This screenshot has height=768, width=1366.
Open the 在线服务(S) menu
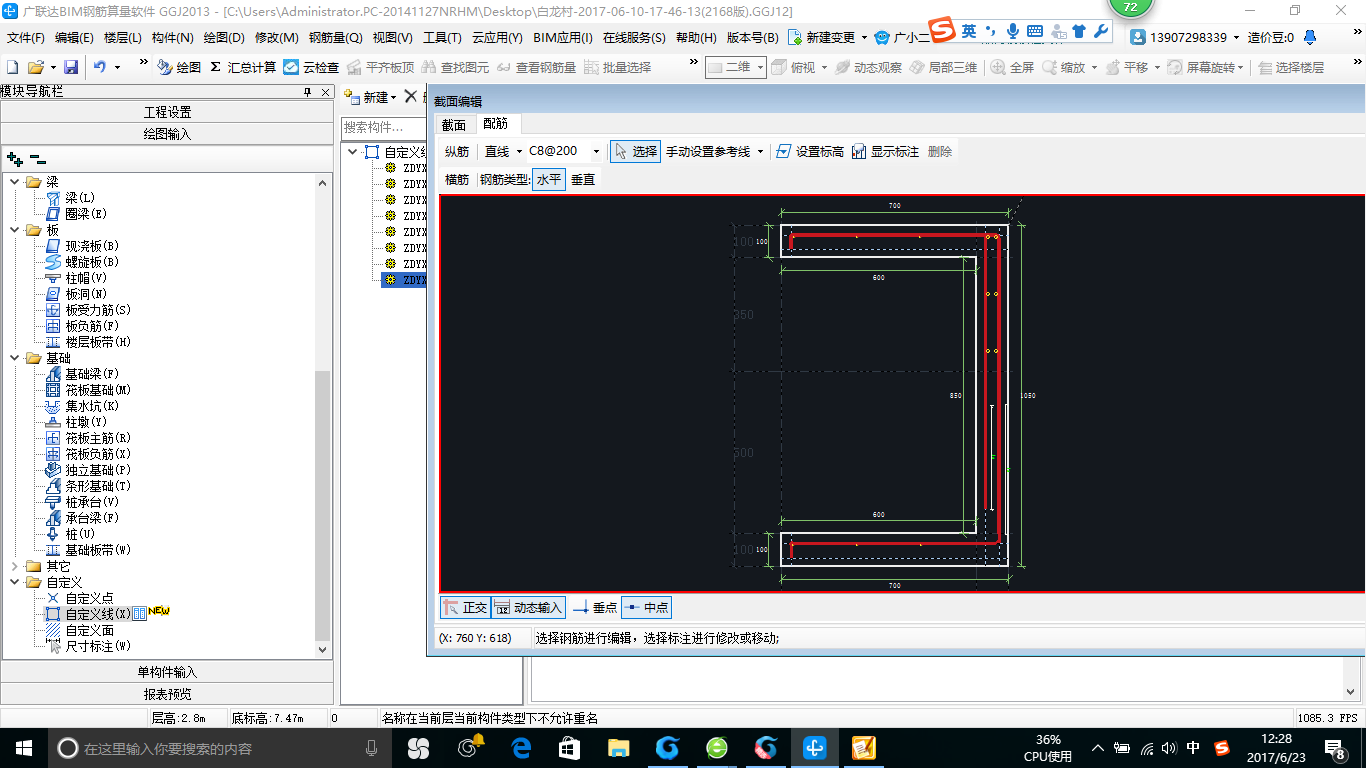pos(634,38)
